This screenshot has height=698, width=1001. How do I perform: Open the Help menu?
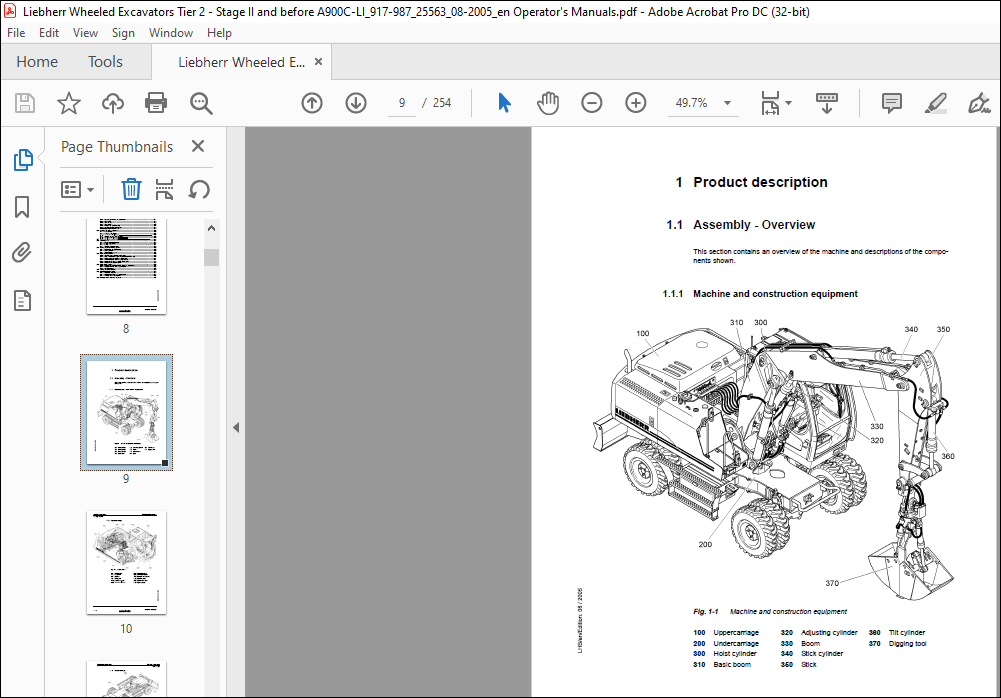coord(219,33)
